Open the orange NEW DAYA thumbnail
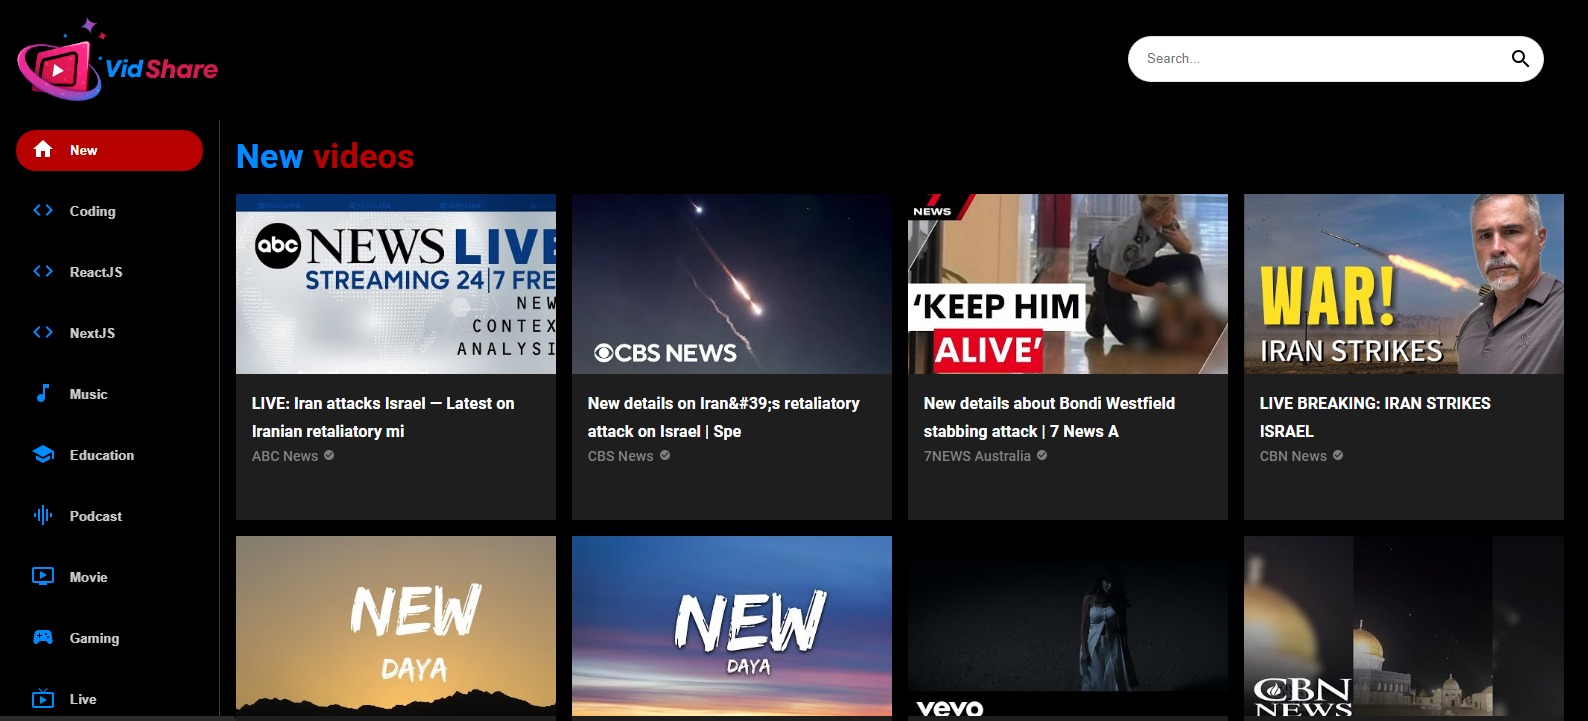Image resolution: width=1588 pixels, height=721 pixels. (396, 626)
